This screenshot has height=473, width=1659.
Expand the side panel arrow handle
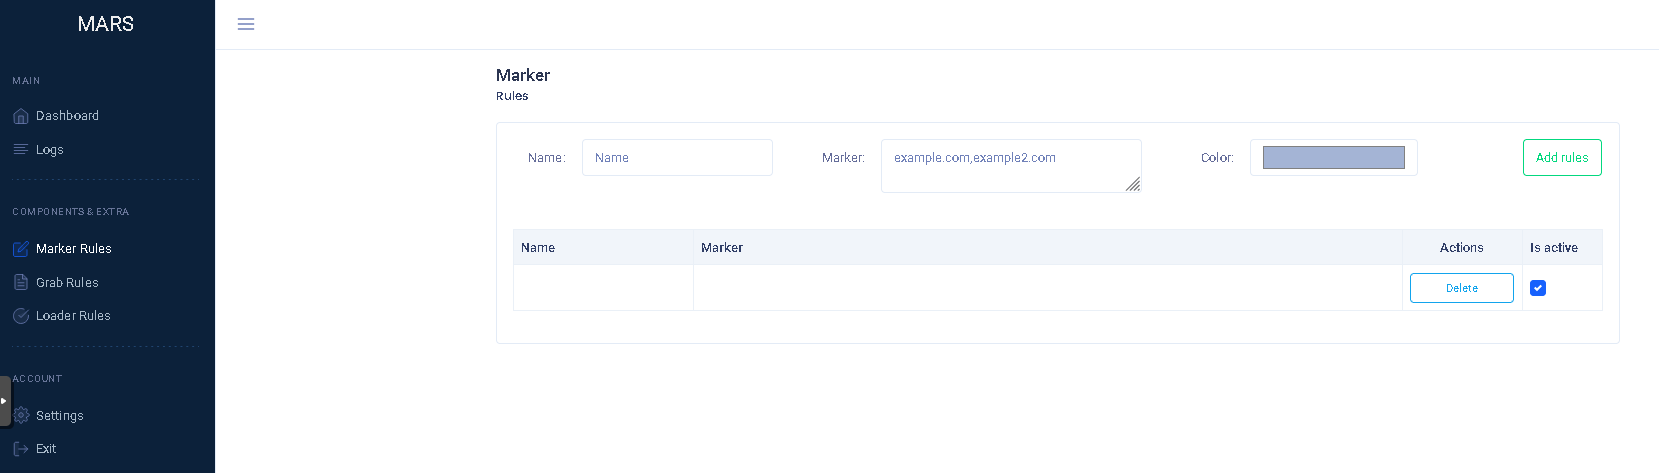[x=5, y=401]
